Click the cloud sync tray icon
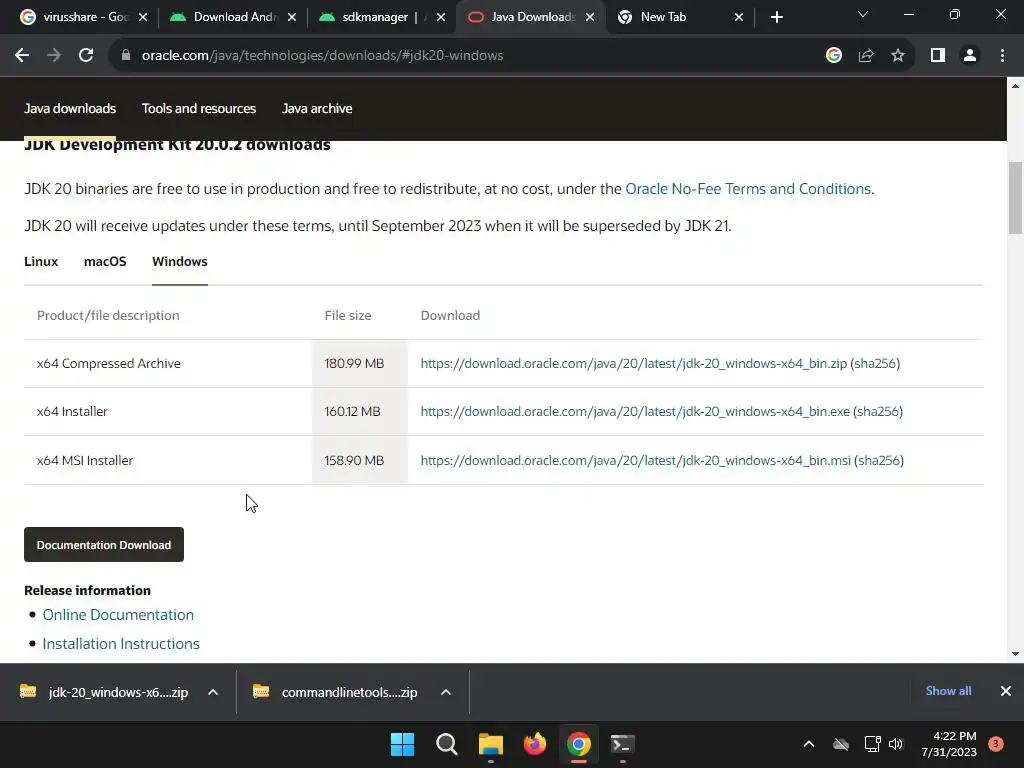The image size is (1024, 768). (x=841, y=744)
